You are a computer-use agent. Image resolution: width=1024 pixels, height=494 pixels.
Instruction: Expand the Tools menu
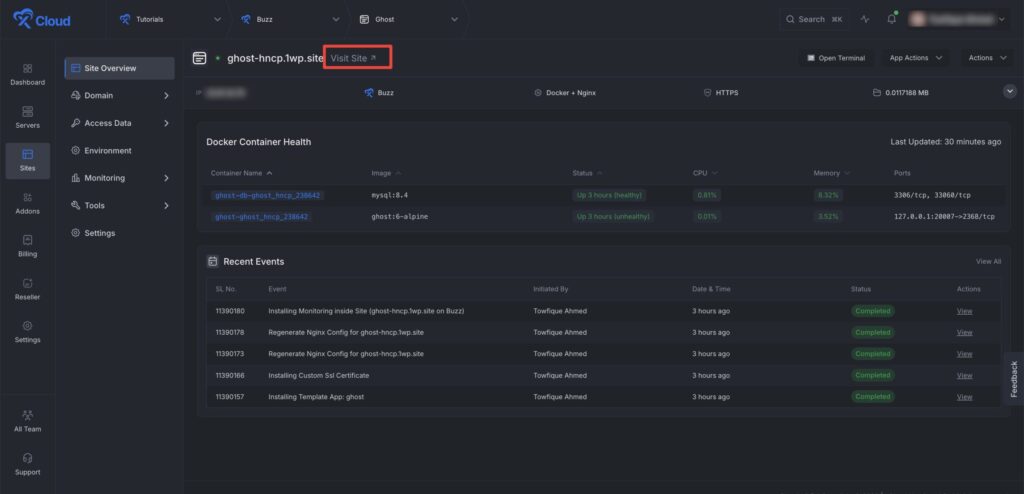[120, 205]
